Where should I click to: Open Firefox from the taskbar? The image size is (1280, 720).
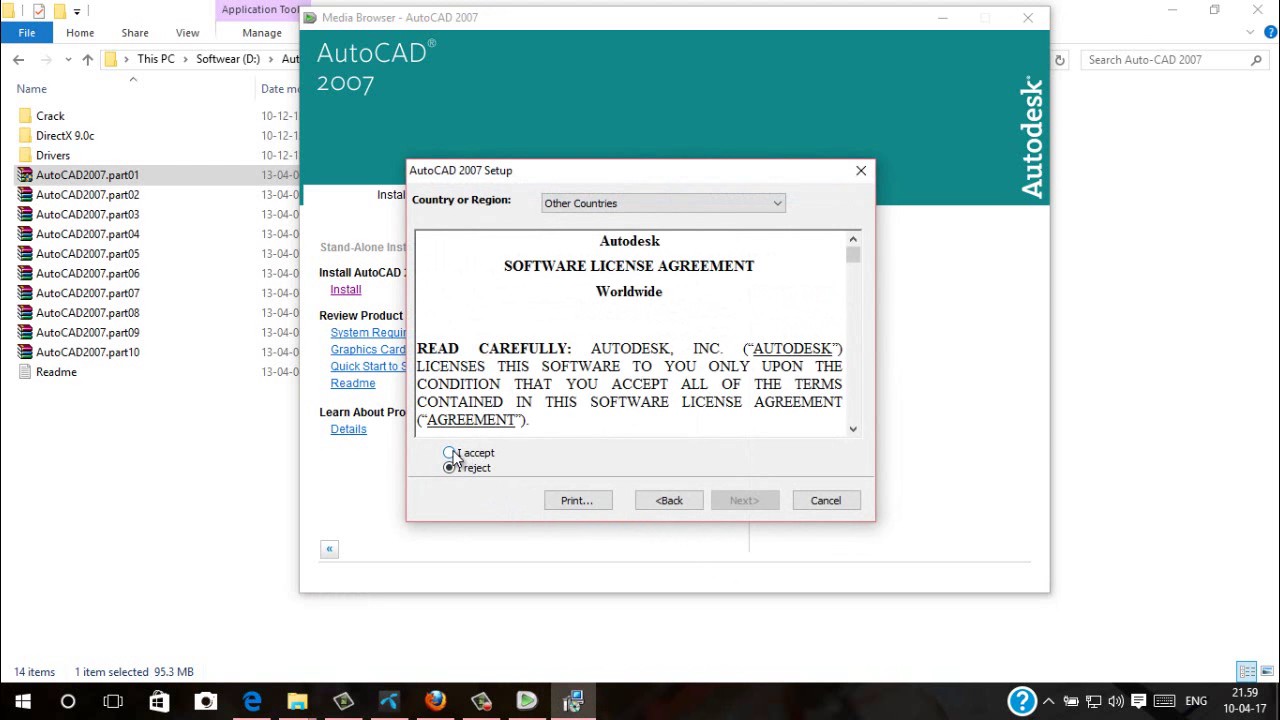tap(435, 701)
